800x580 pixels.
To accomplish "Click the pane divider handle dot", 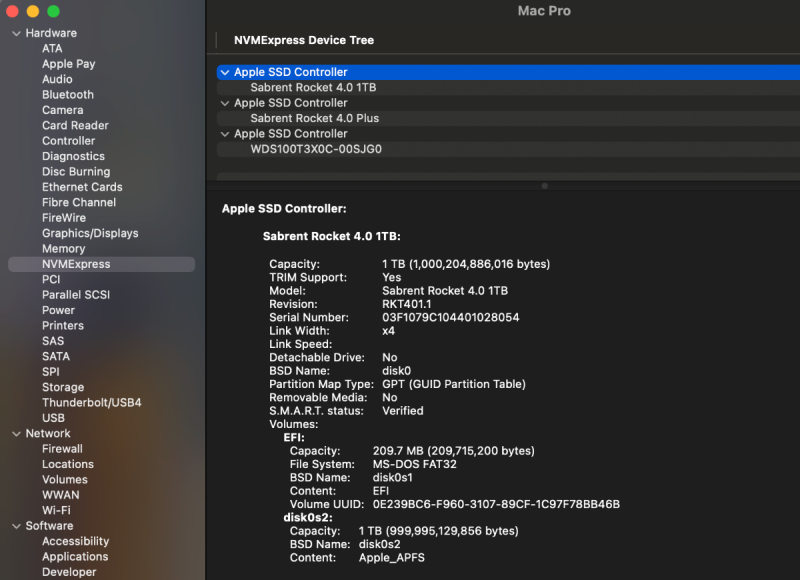I will pos(544,185).
